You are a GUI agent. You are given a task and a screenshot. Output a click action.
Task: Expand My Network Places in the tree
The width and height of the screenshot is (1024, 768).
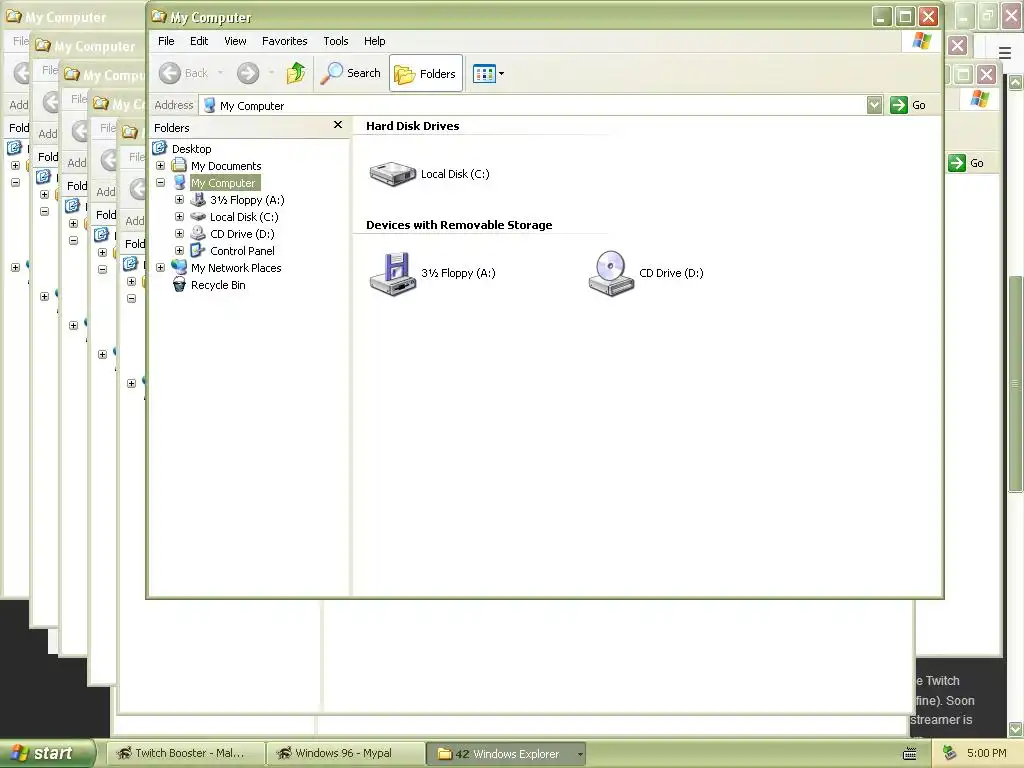[x=161, y=268]
